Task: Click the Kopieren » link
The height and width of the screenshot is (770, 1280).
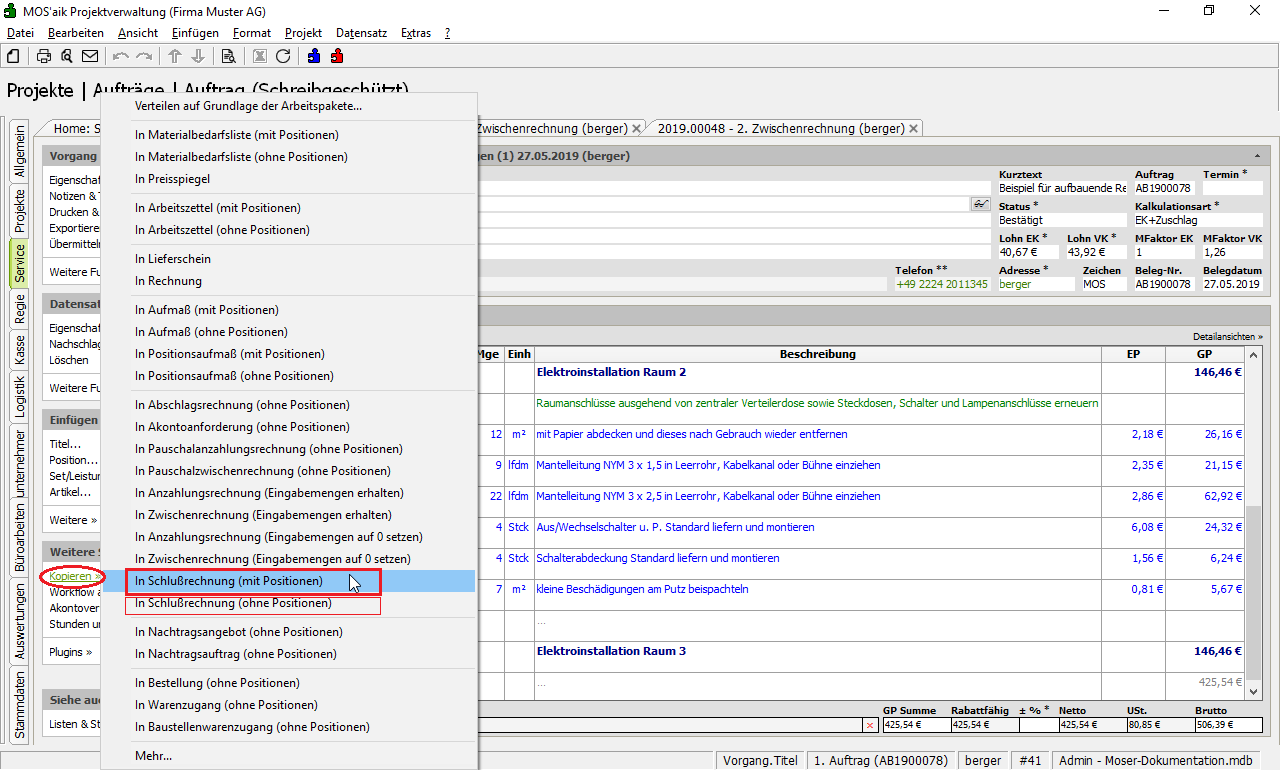Action: point(75,577)
